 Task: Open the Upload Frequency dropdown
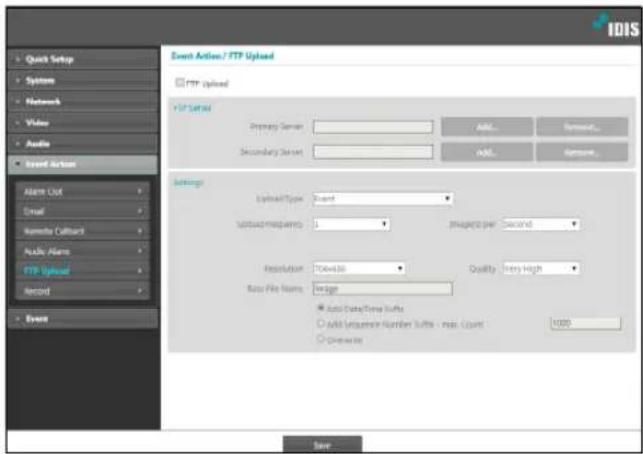(x=351, y=224)
